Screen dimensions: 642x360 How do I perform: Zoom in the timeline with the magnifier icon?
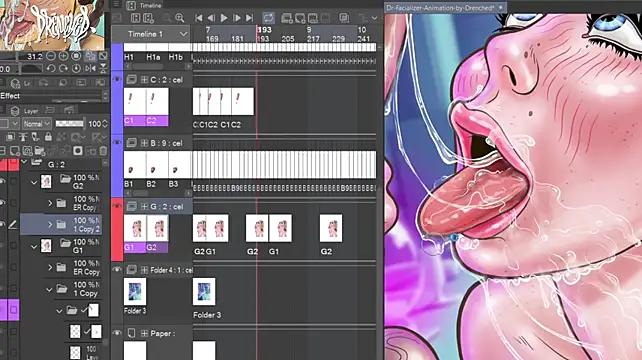pyautogui.click(x=179, y=18)
